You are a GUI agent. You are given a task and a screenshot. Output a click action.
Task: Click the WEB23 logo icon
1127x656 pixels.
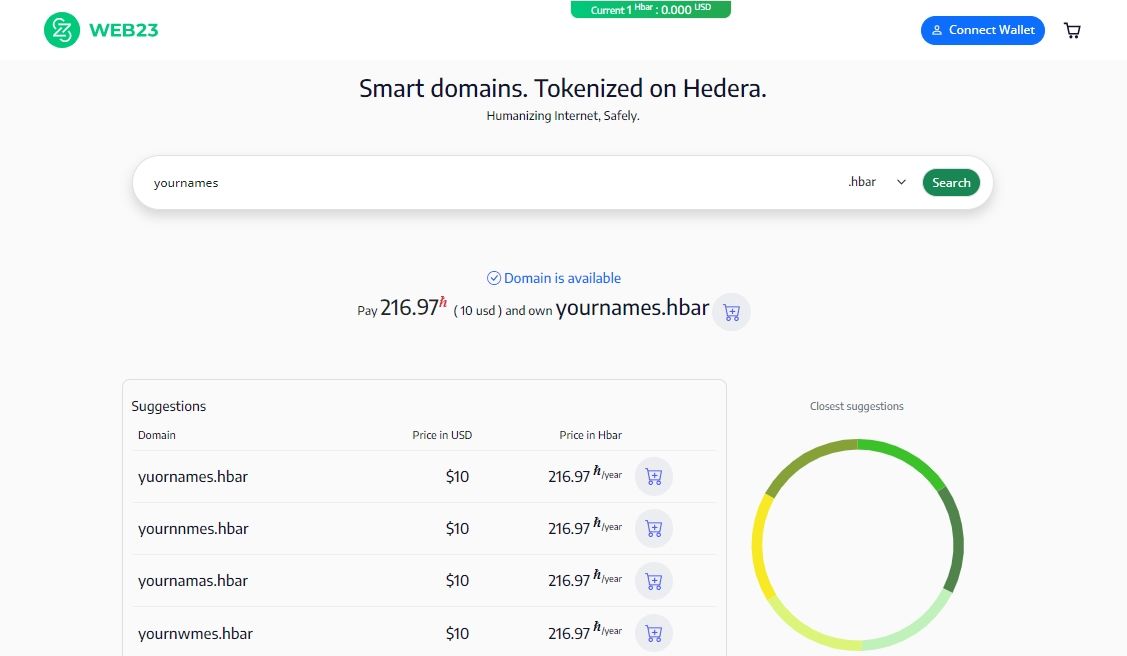click(62, 30)
